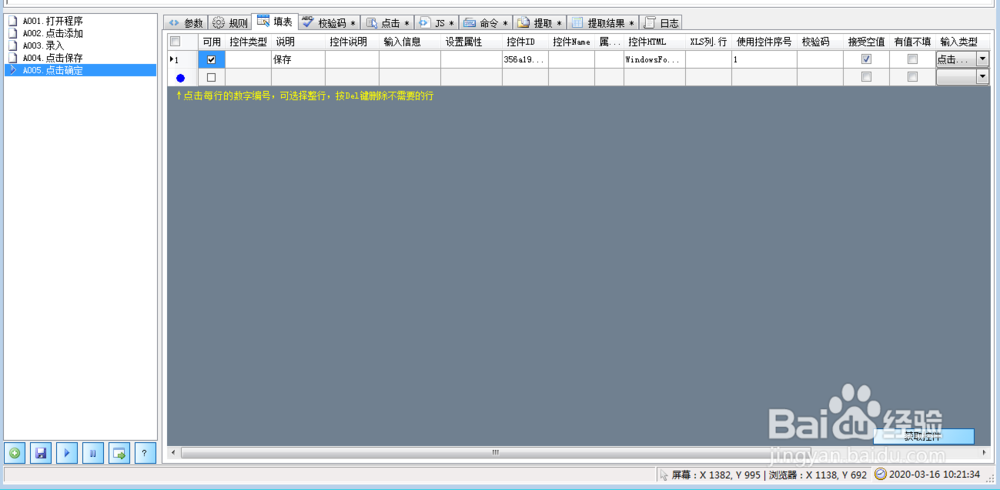Click the green add step icon
Screen dimensions: 1000x490
15,454
